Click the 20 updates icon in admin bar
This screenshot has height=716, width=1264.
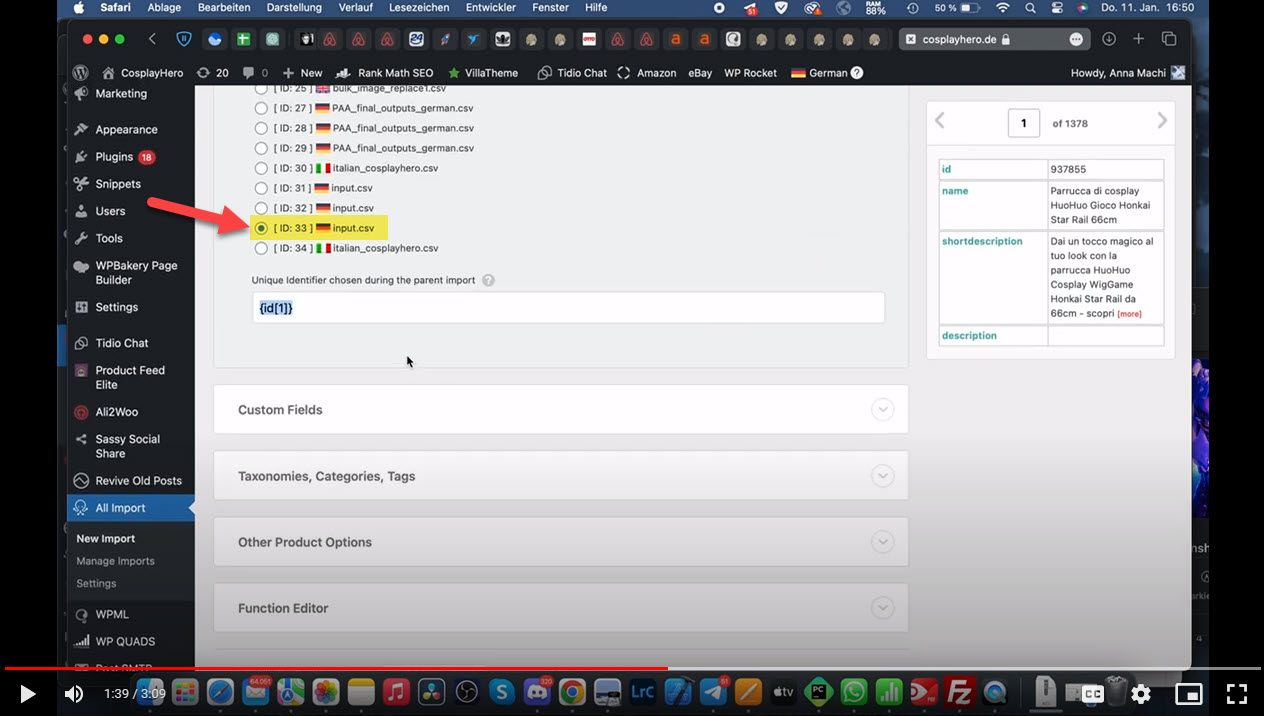coord(213,73)
